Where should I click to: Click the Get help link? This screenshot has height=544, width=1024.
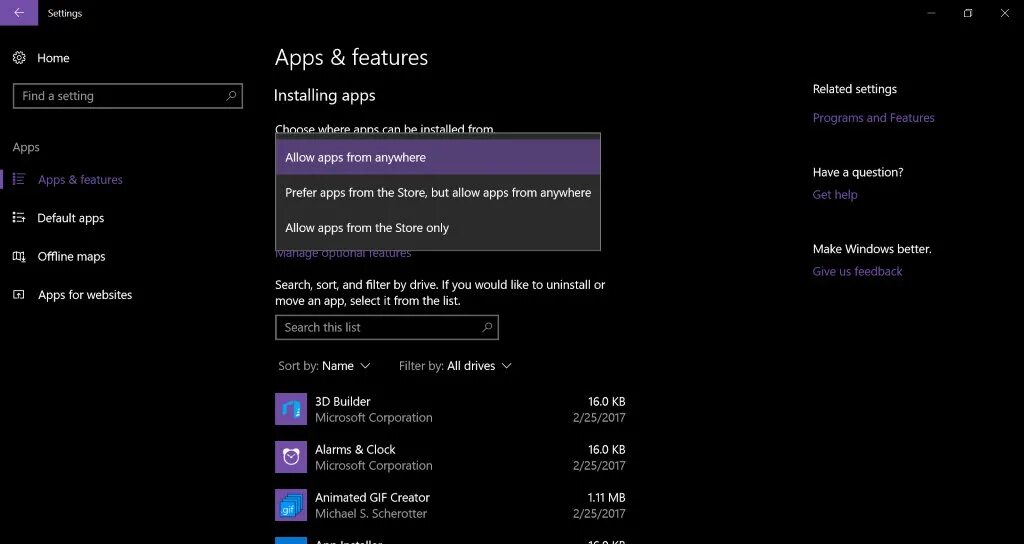(x=835, y=195)
